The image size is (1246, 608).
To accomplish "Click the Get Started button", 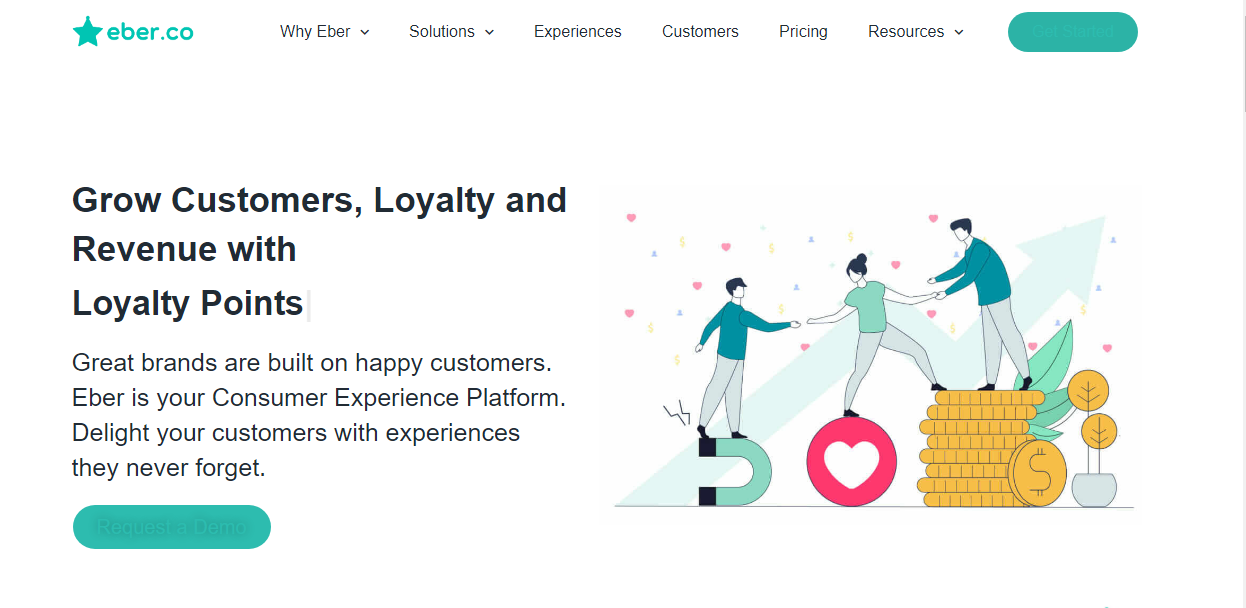I will click(1073, 32).
